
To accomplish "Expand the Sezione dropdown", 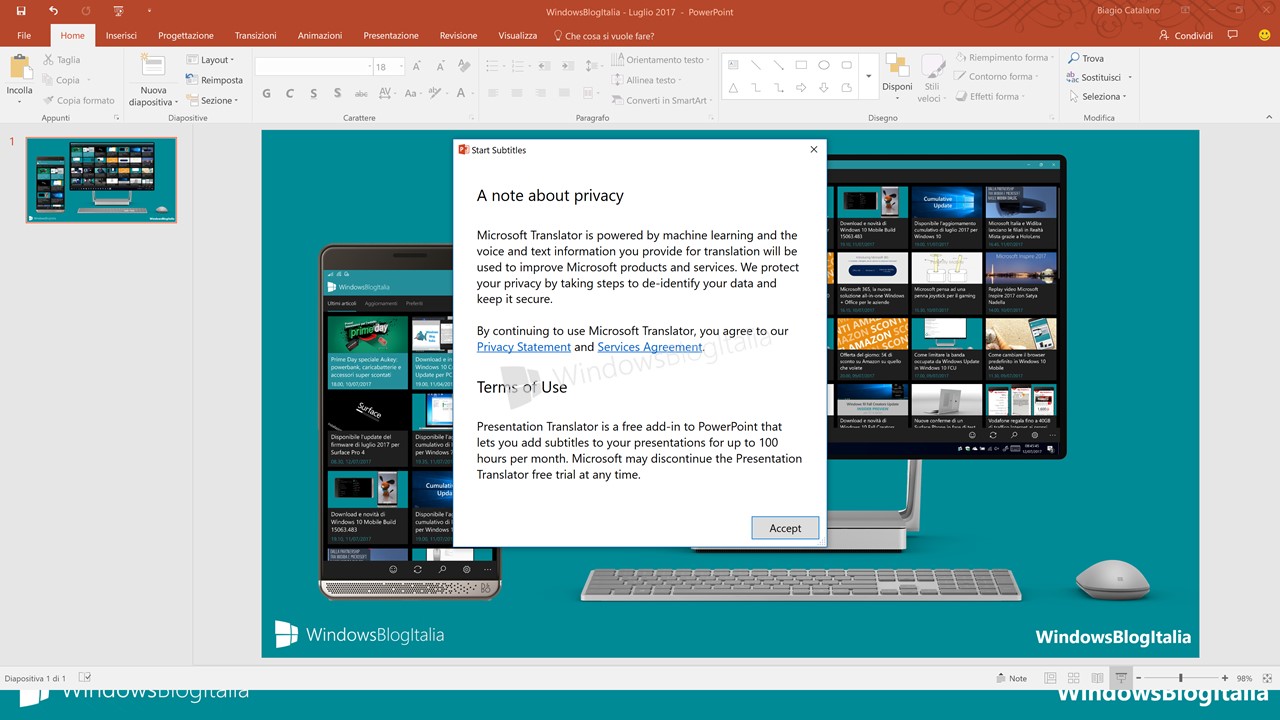I will pyautogui.click(x=212, y=100).
